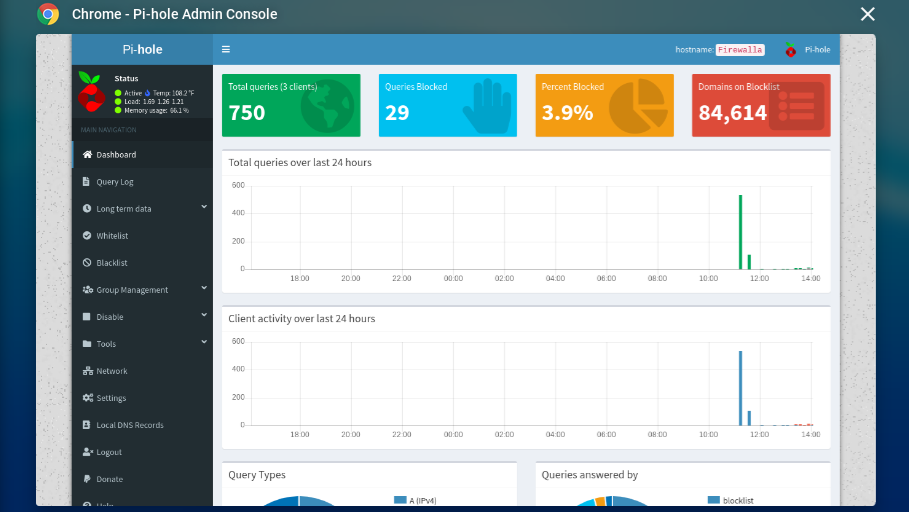Click the 29 queries blocked value
Screen dimensions: 909x512
pos(397,112)
